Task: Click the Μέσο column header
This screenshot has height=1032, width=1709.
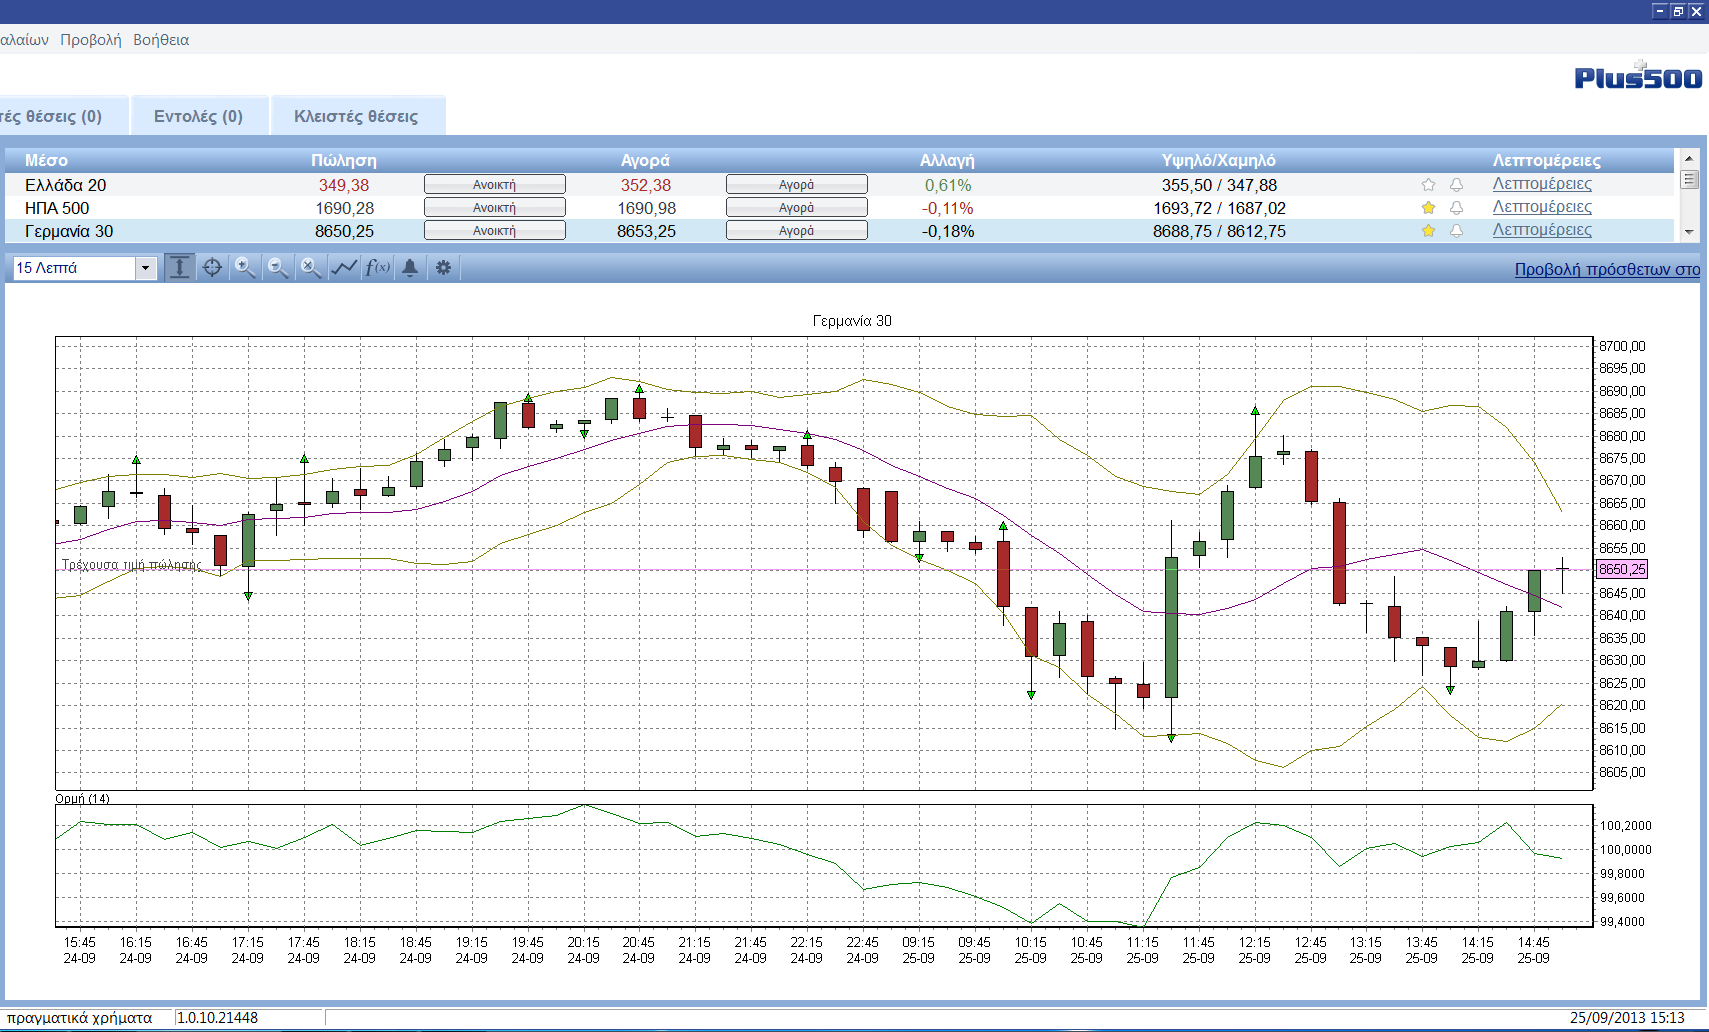Action: click(x=46, y=160)
